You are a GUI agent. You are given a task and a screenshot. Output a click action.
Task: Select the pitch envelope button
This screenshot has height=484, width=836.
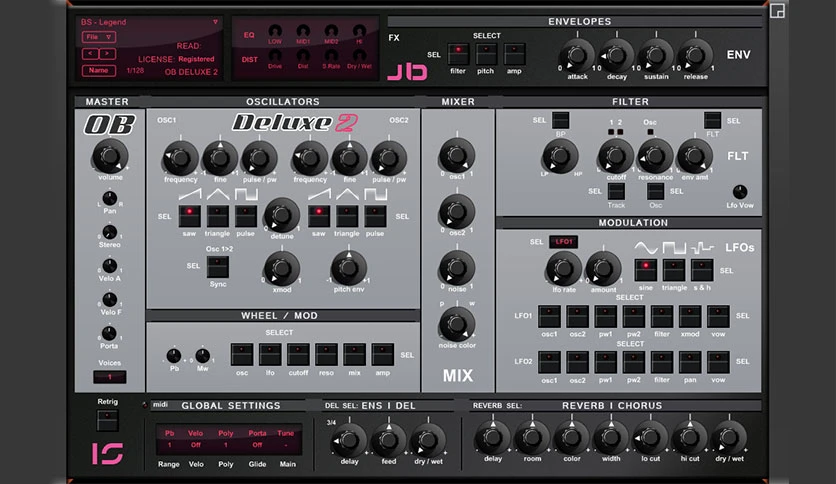click(486, 54)
